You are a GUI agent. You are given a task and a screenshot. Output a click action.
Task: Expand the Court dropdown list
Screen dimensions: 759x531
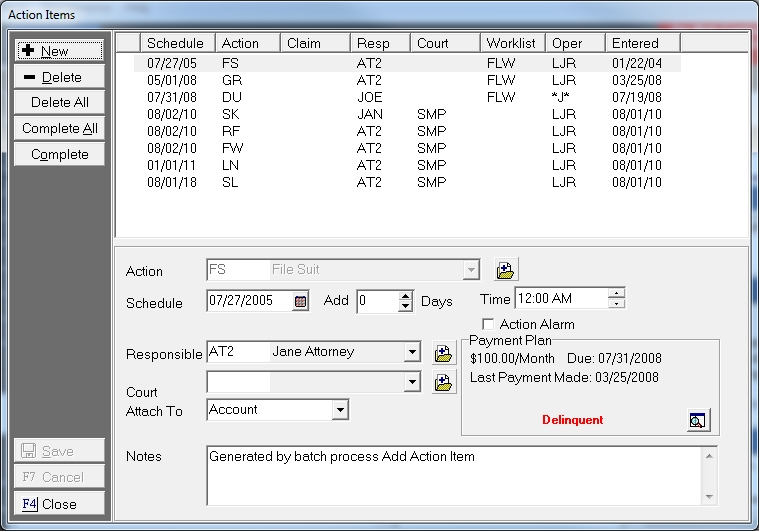tap(412, 382)
